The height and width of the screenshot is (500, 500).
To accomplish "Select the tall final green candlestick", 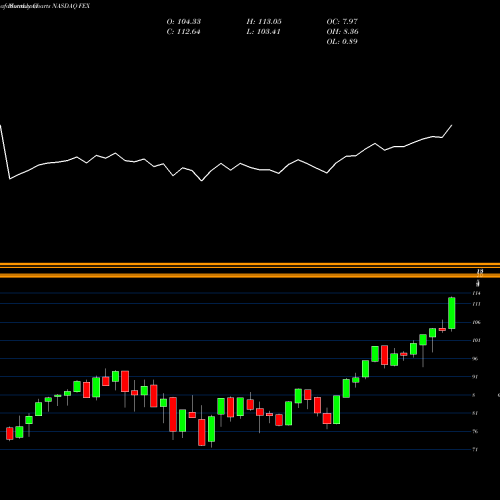I will click(x=452, y=313).
